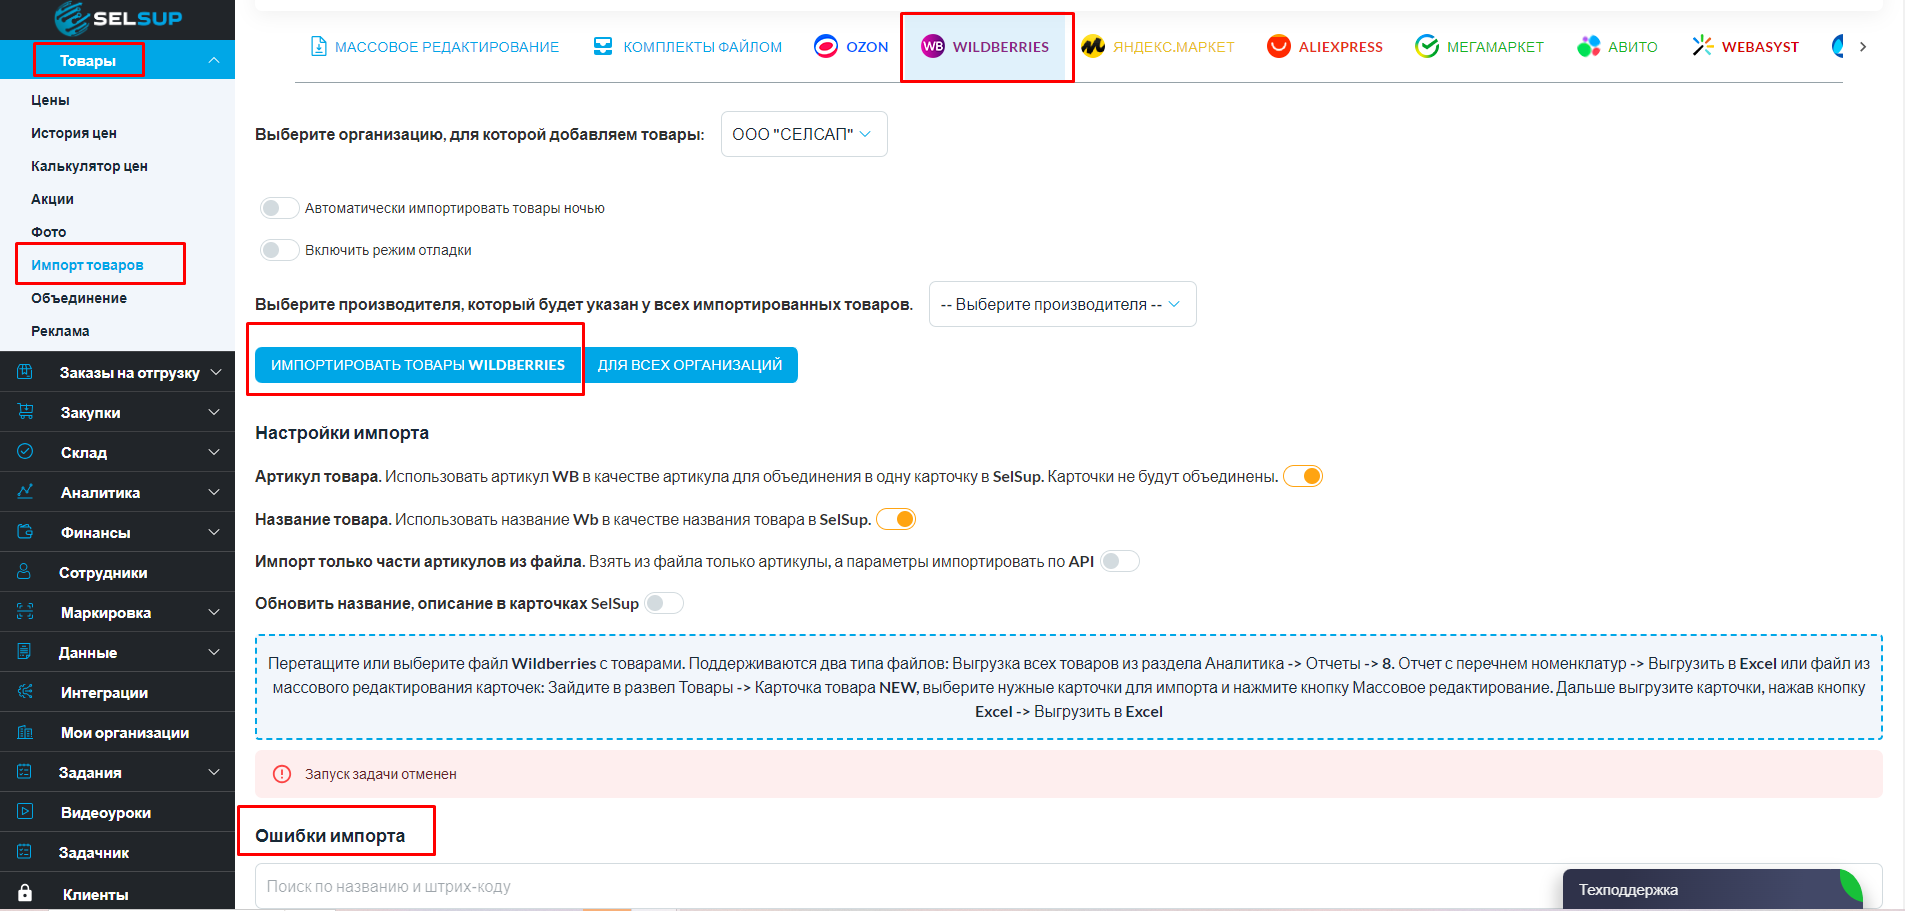Expand the Аналитика sidebar section
This screenshot has height=911, width=1905.
(214, 492)
